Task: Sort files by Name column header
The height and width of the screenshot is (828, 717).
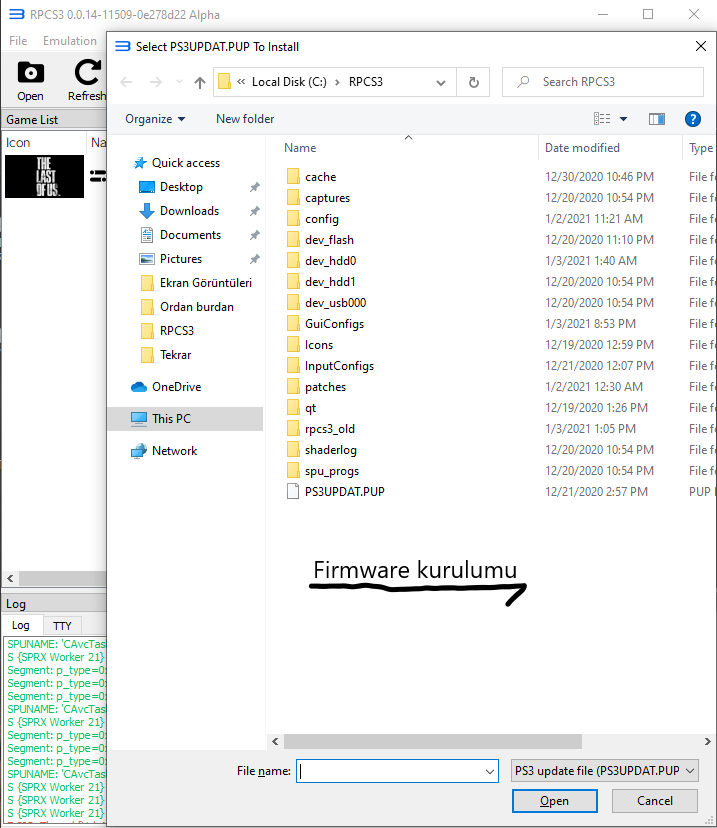Action: [x=300, y=148]
